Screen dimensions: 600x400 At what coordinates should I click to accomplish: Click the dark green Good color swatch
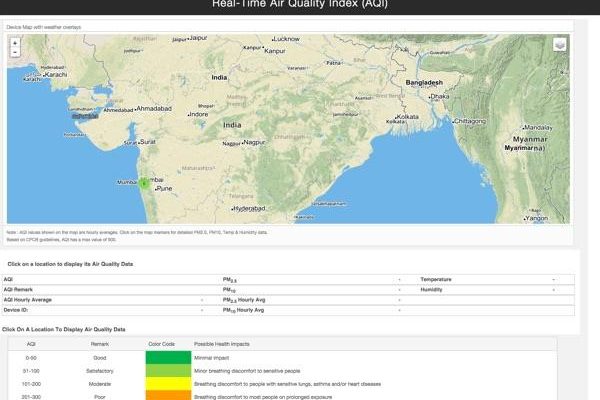[x=168, y=358]
